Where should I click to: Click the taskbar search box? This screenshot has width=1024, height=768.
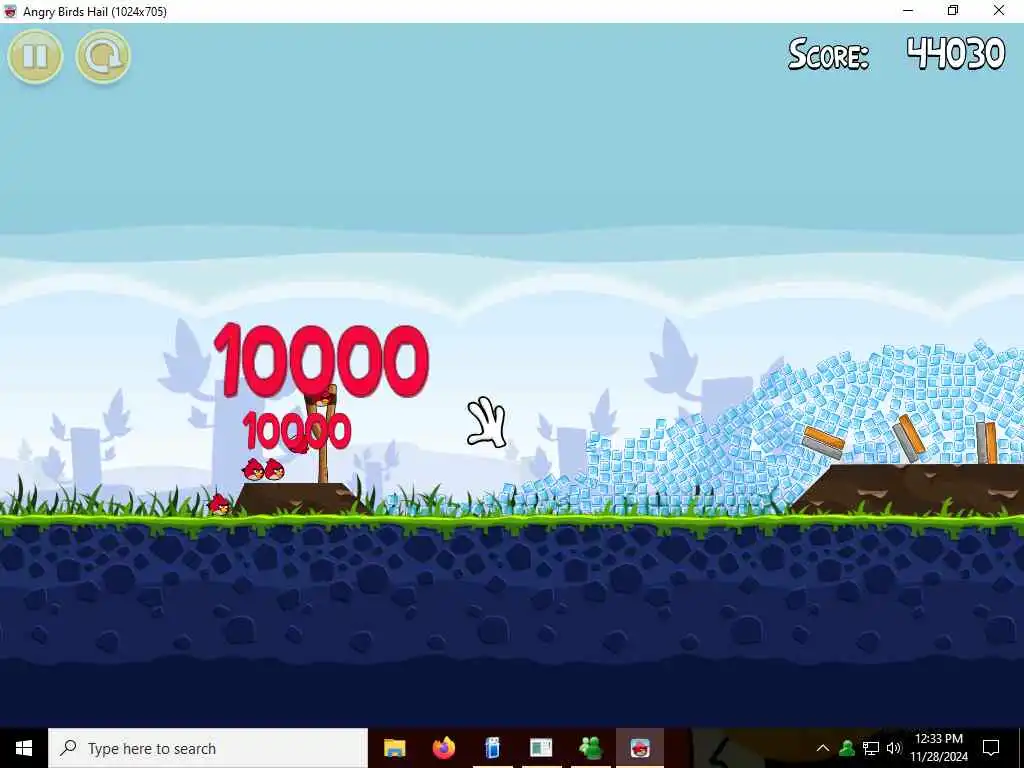click(x=208, y=748)
